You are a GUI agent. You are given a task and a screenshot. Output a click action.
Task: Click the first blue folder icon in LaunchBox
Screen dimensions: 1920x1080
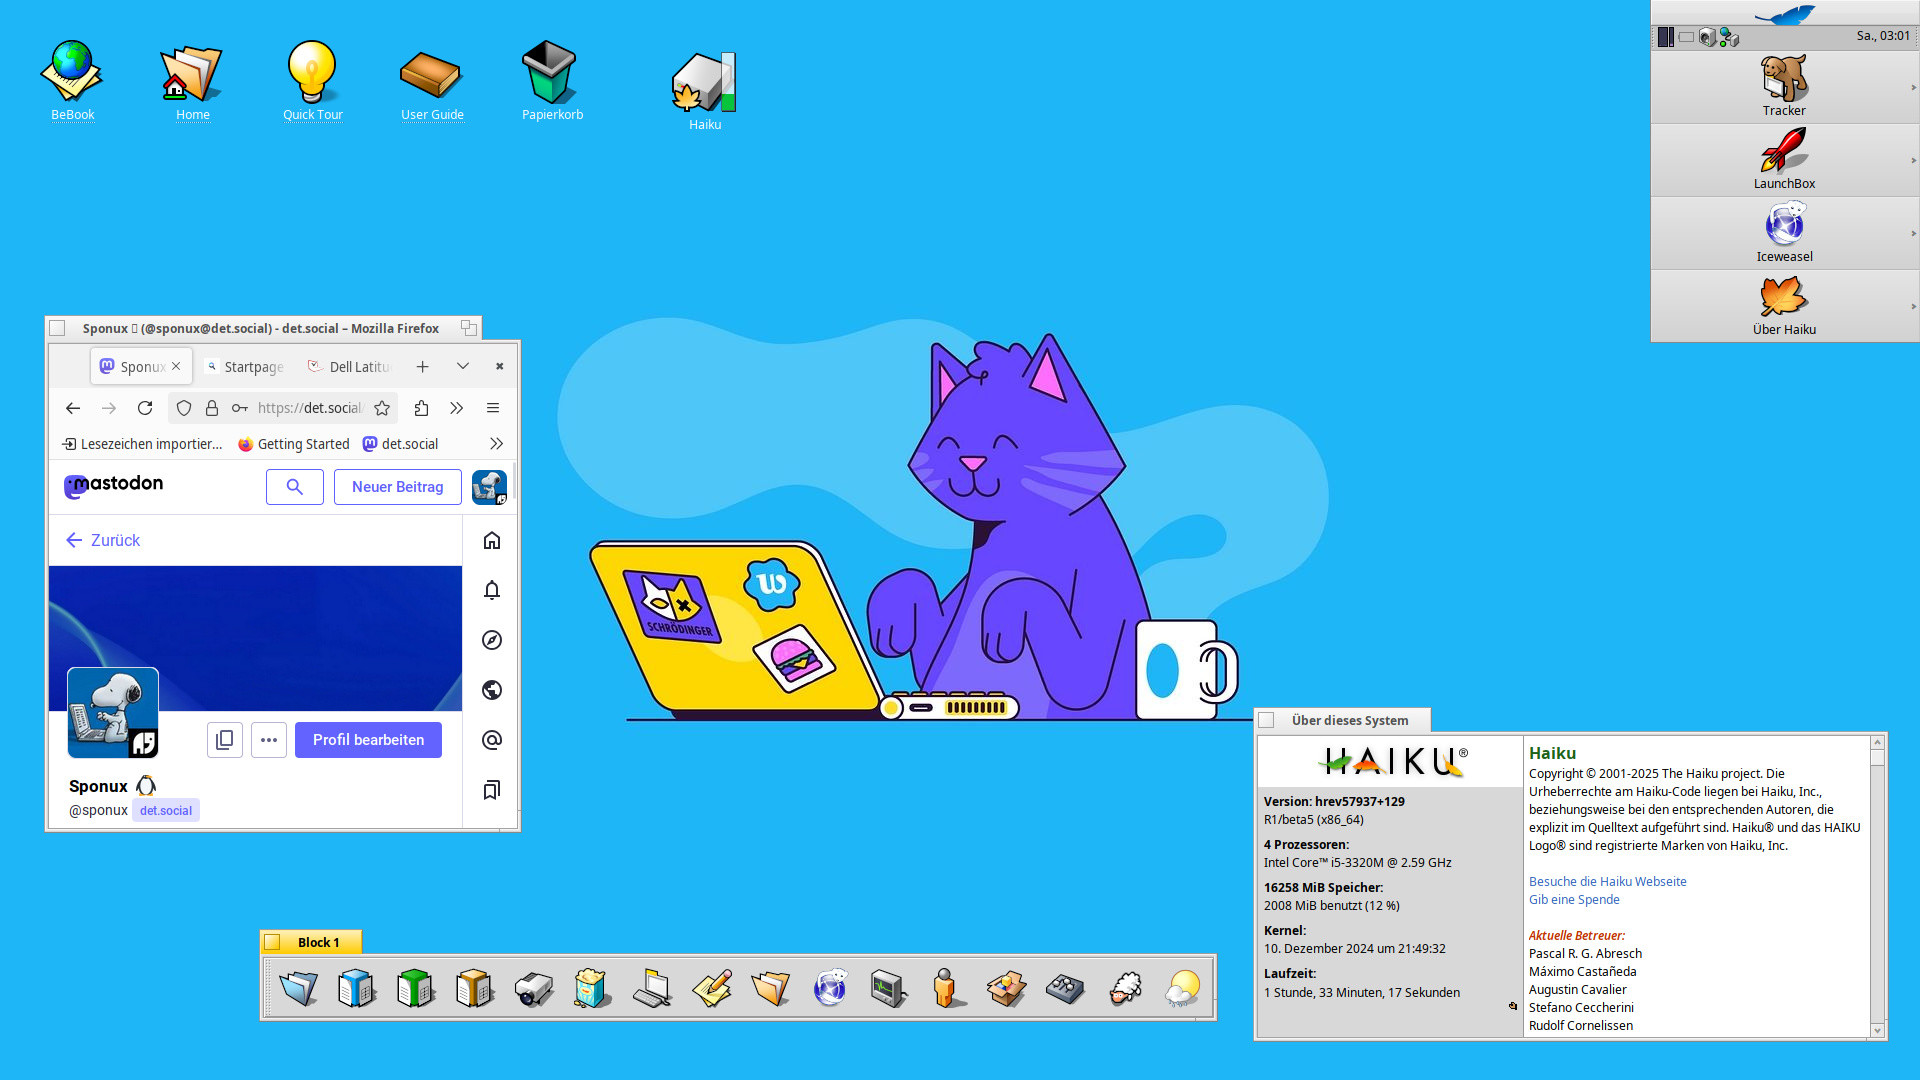[298, 988]
